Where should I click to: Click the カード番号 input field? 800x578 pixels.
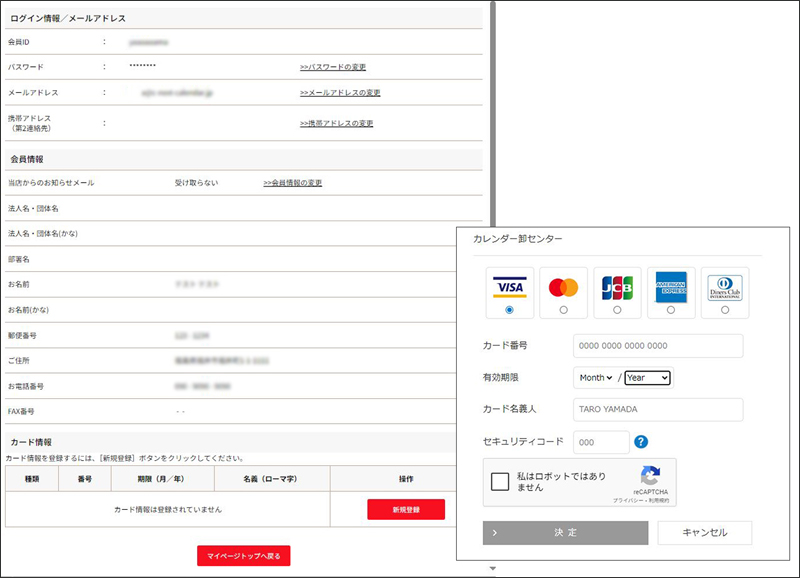point(658,346)
